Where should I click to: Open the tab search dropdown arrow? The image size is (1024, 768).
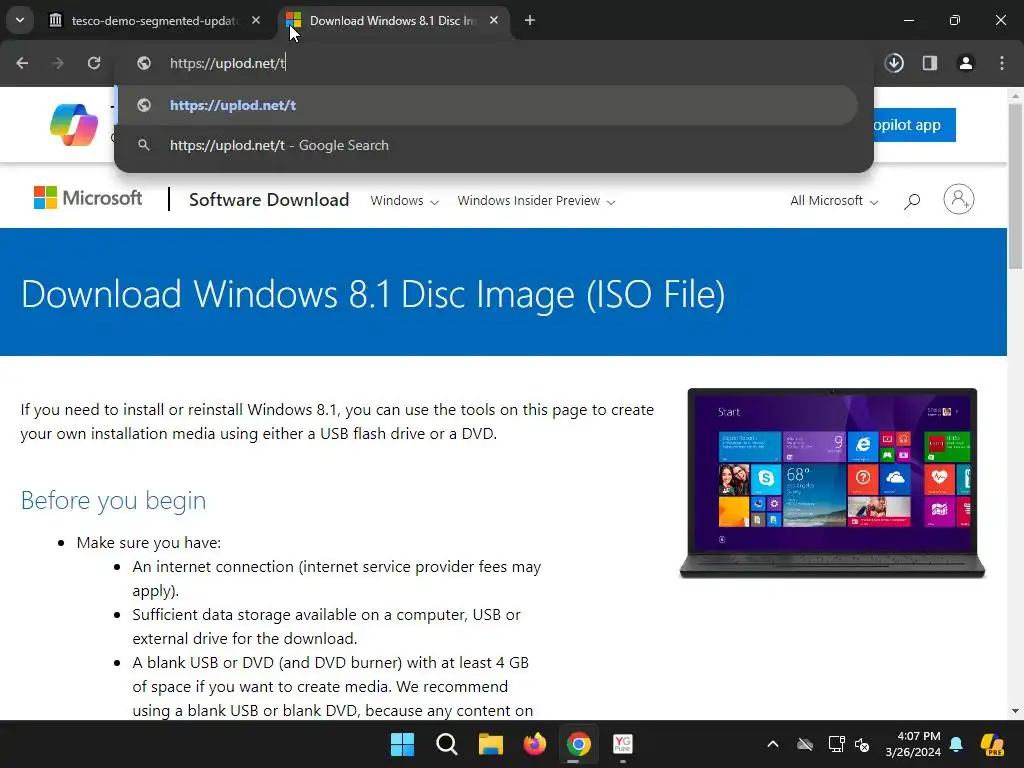[20, 20]
